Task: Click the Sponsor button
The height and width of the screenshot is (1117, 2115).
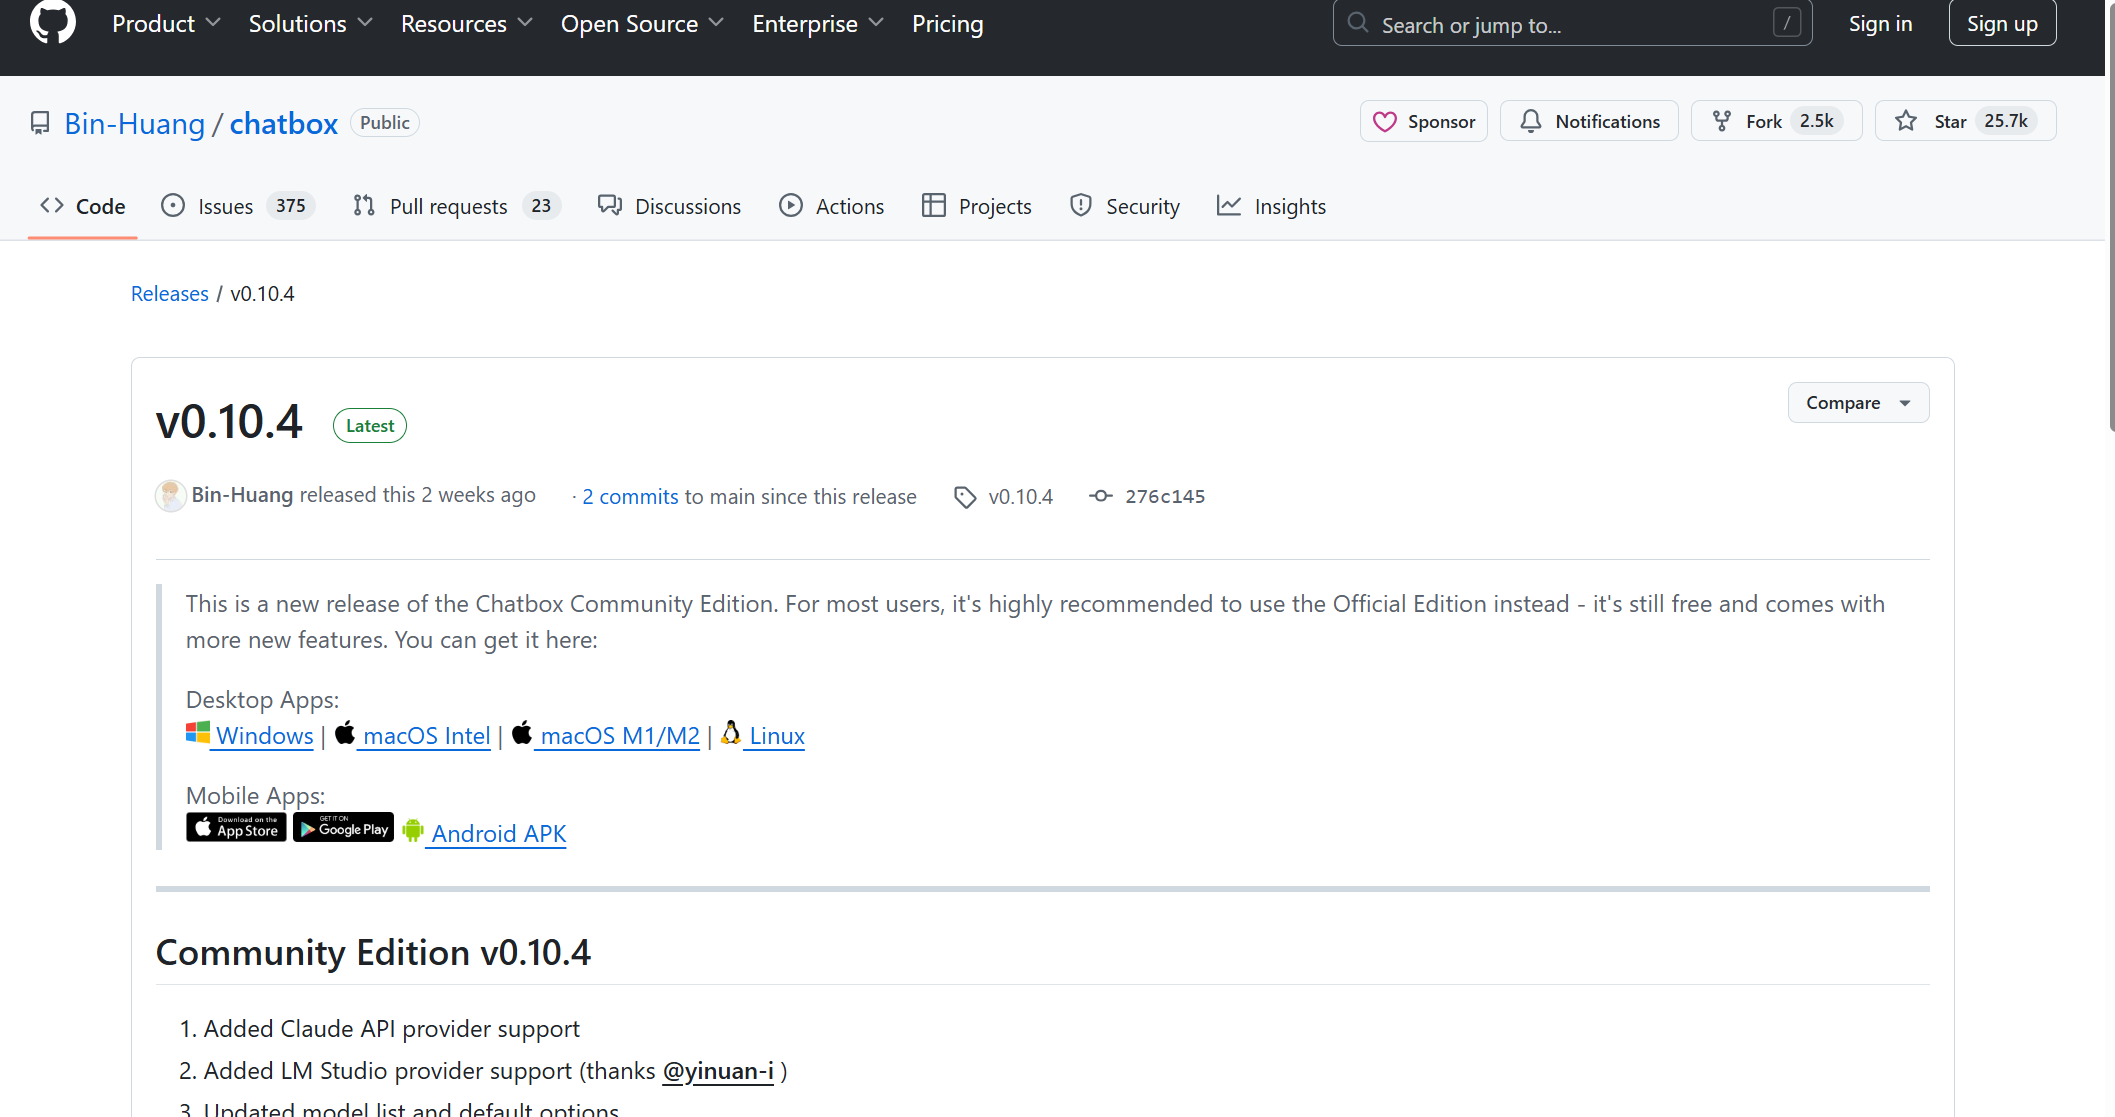Action: point(1424,121)
